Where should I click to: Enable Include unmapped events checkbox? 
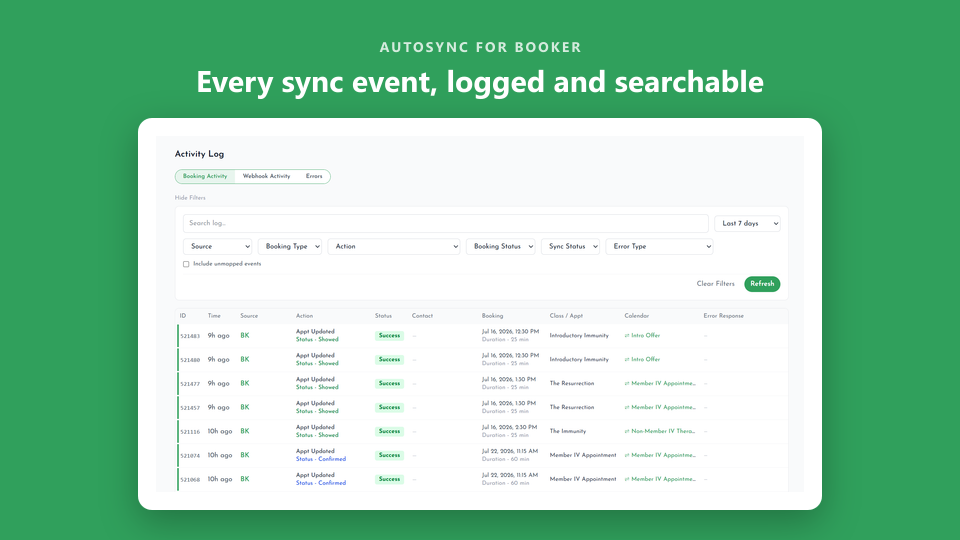[186, 264]
